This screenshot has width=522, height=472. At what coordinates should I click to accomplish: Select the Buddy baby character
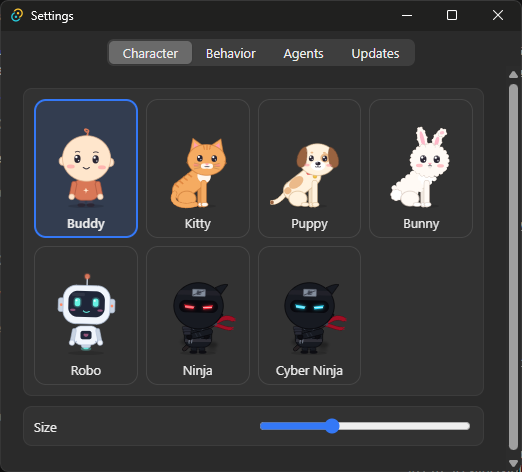86,168
